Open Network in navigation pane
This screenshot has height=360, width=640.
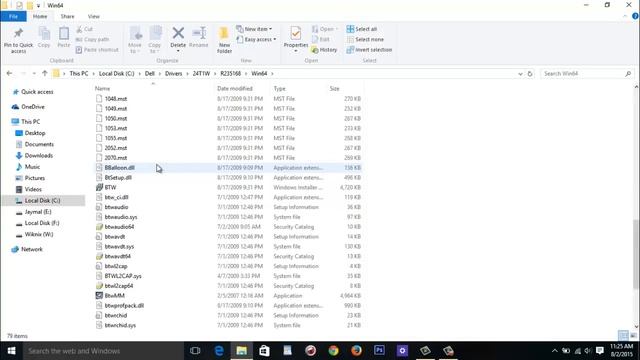[x=31, y=249]
